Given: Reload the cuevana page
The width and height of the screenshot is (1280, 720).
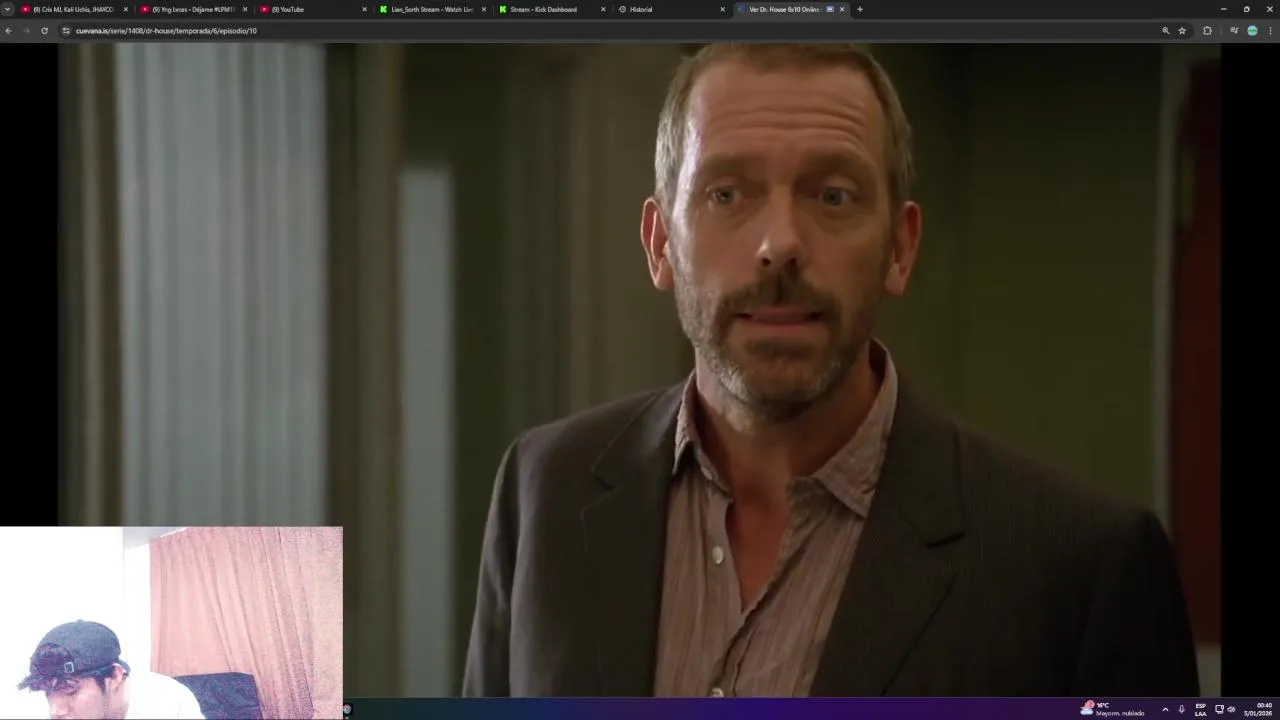Looking at the screenshot, I should (44, 31).
